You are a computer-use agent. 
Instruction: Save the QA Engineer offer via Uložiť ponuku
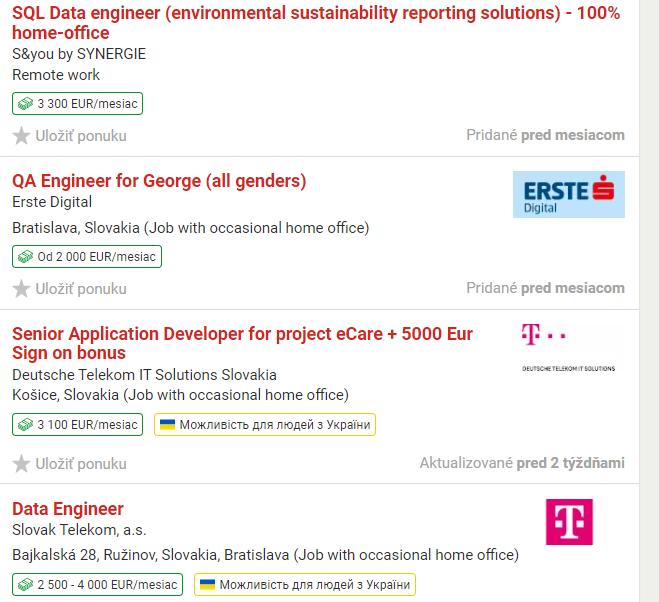pyautogui.click(x=80, y=289)
